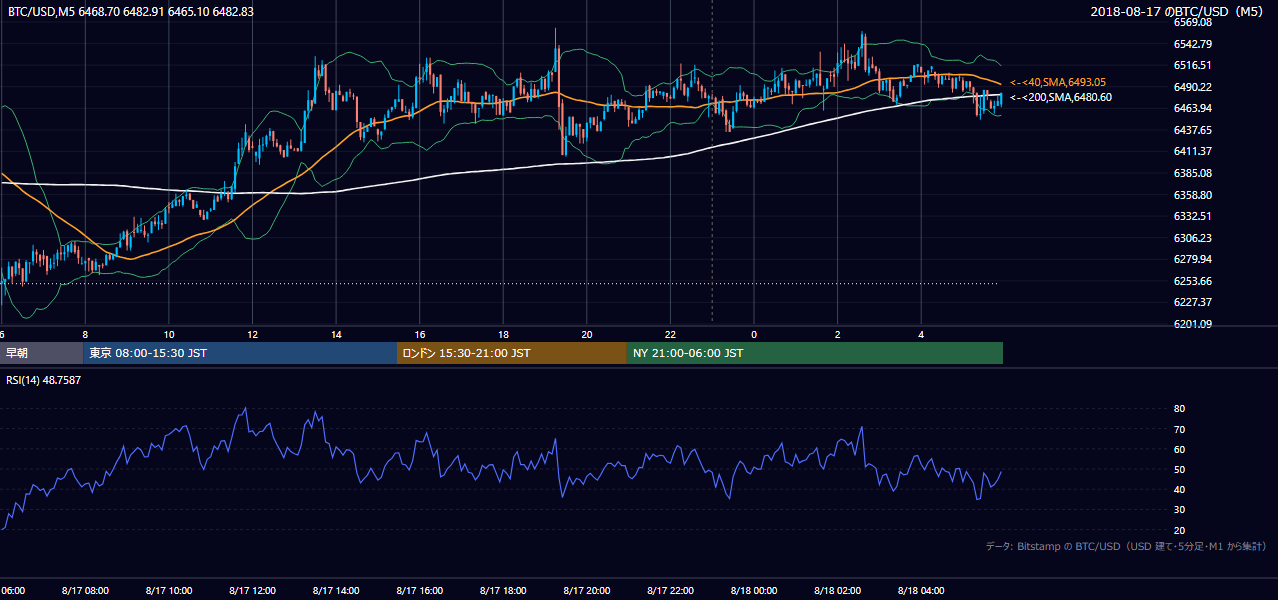Click hour label 0 below the price chart
The image size is (1278, 600).
754,334
